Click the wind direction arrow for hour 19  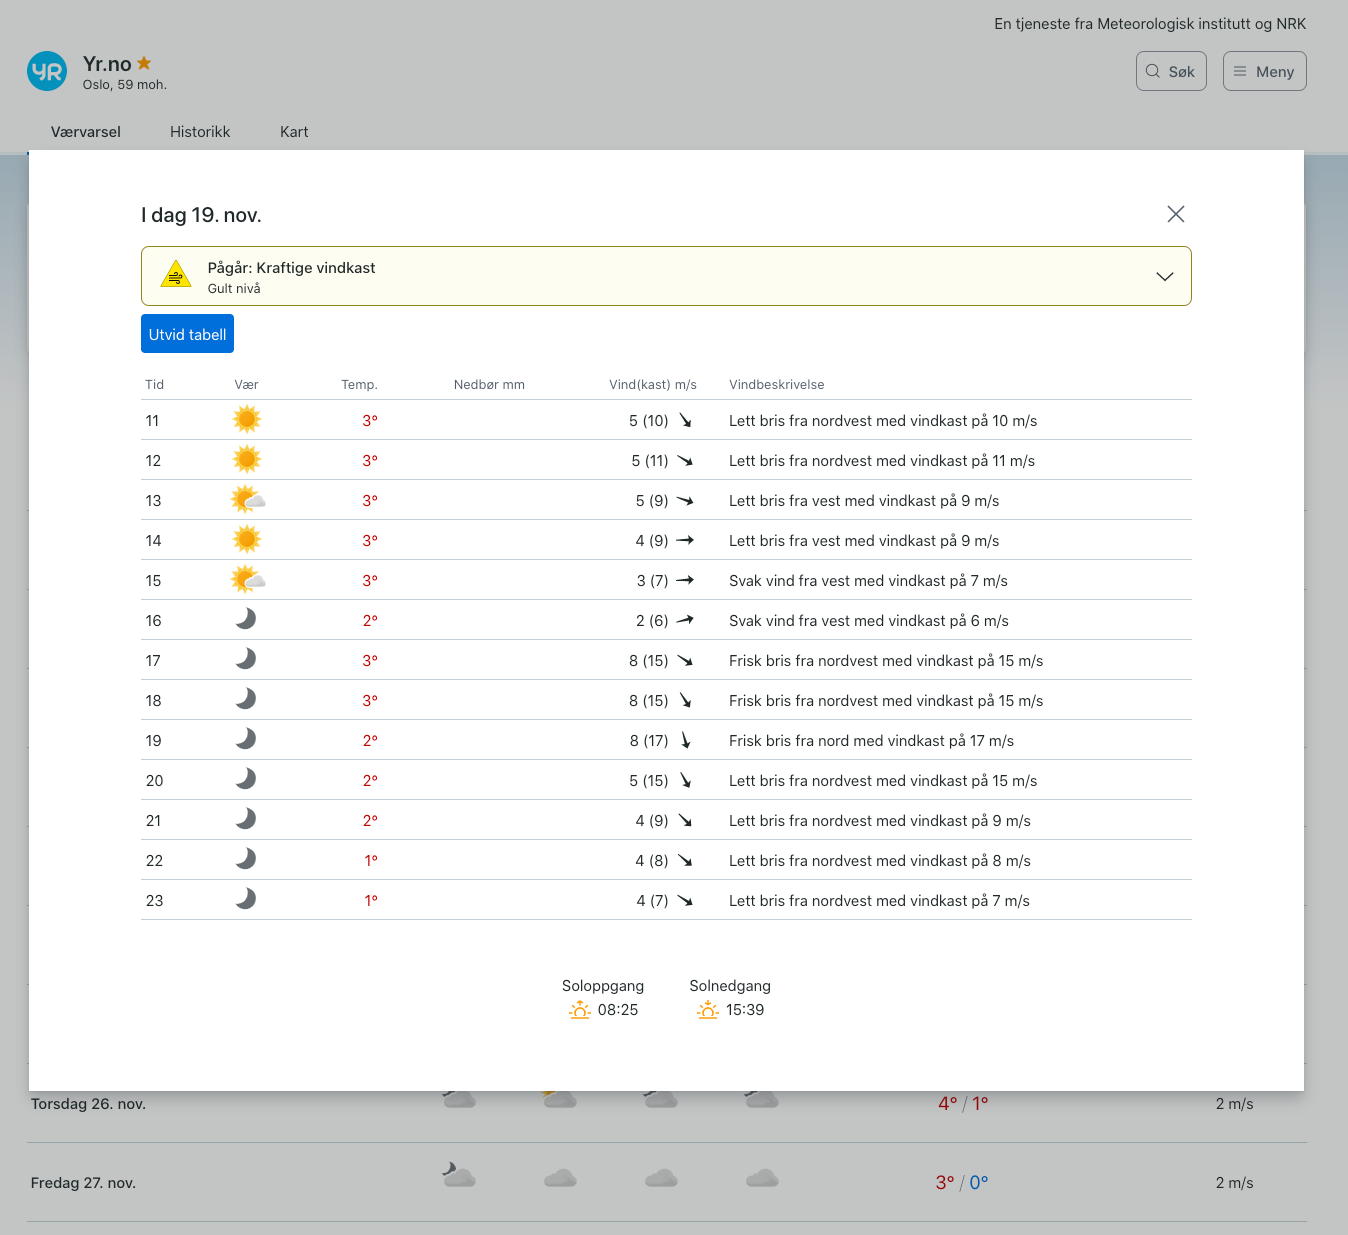coord(685,740)
